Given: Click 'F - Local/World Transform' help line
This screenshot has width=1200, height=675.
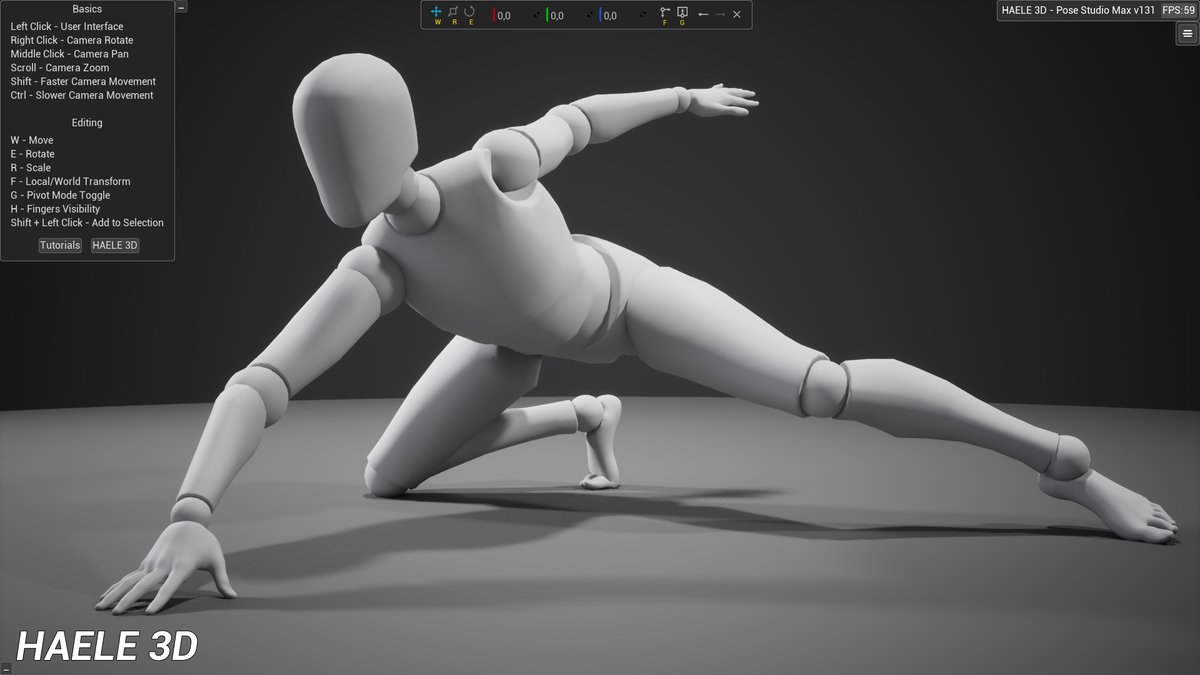Looking at the screenshot, I should click(x=70, y=182).
